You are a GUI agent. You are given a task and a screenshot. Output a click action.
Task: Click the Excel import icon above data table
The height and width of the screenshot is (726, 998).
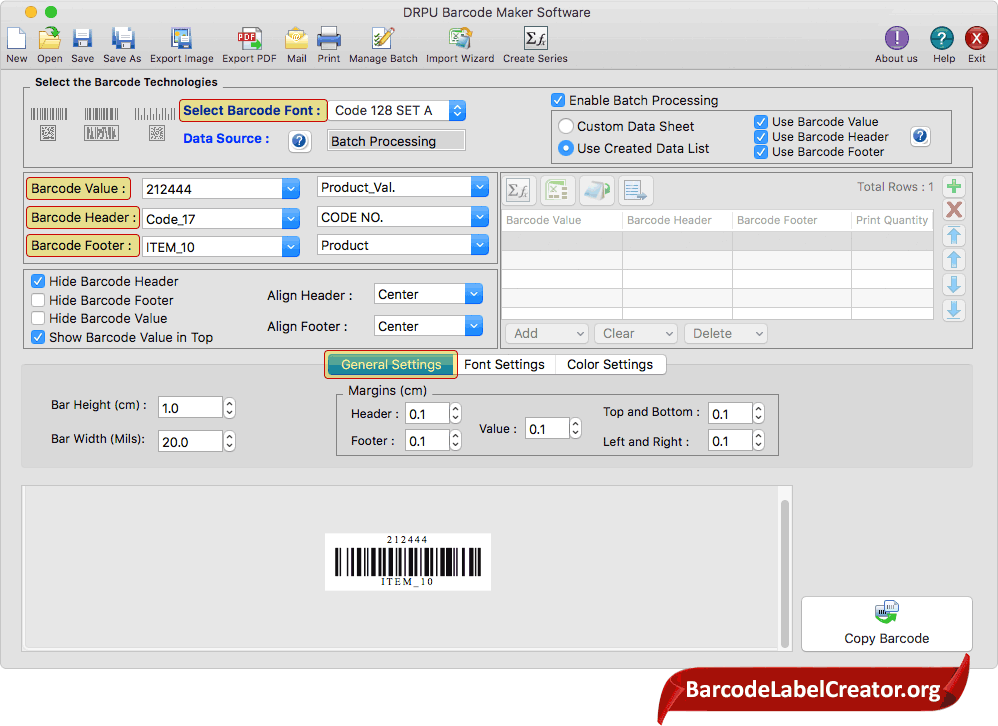click(558, 190)
